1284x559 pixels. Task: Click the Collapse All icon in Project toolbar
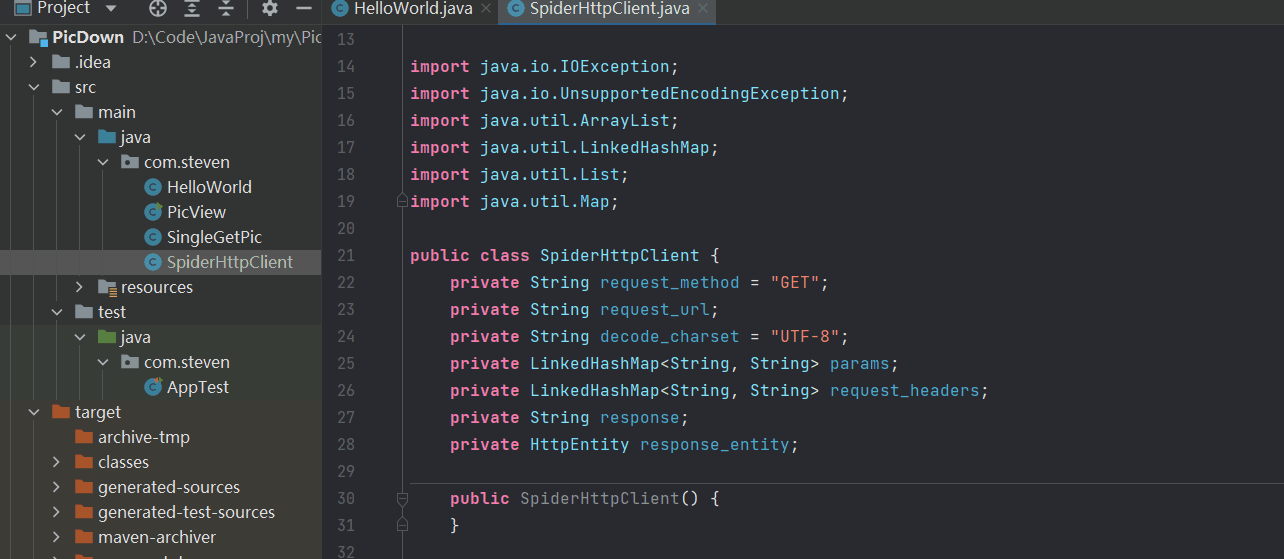point(227,8)
